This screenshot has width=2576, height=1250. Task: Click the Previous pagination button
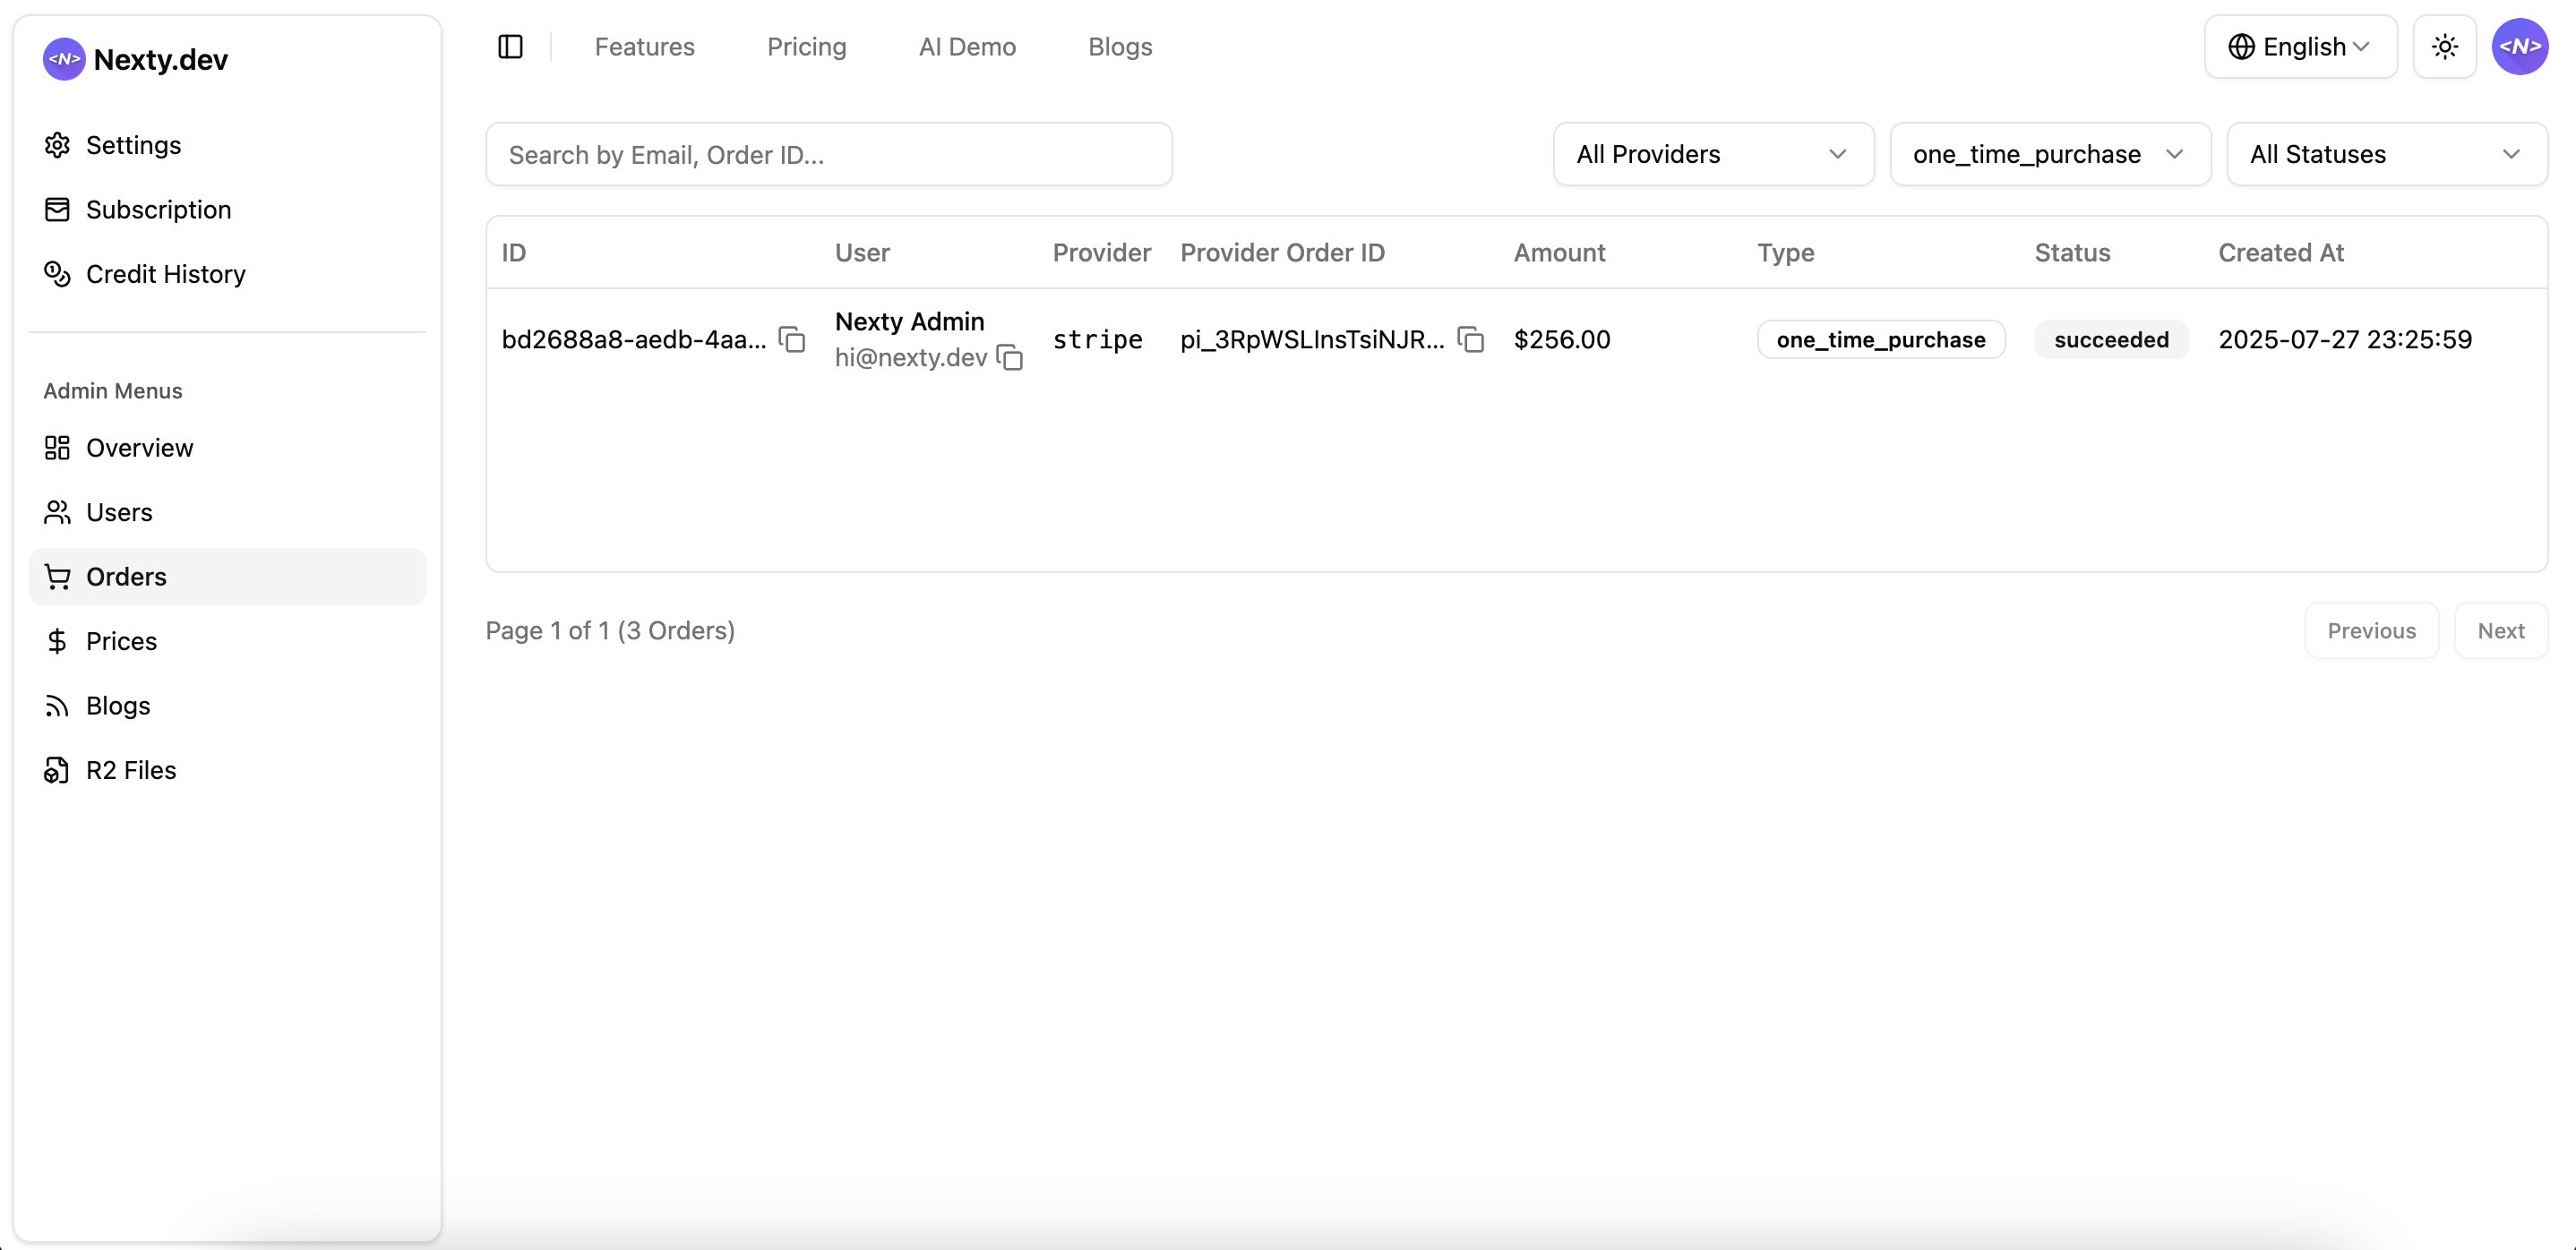pos(2371,631)
